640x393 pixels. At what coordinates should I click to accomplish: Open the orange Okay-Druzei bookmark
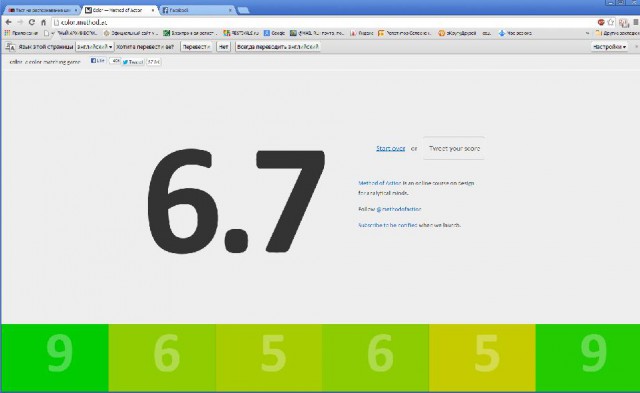pos(457,33)
